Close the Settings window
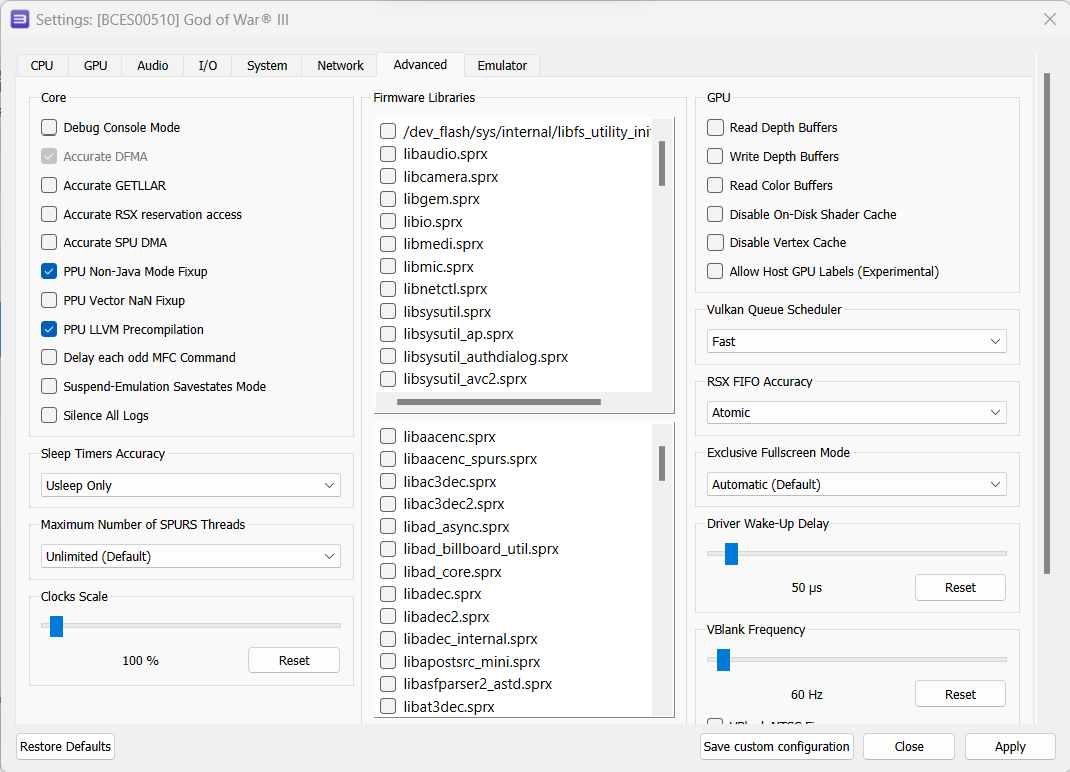 click(1050, 19)
